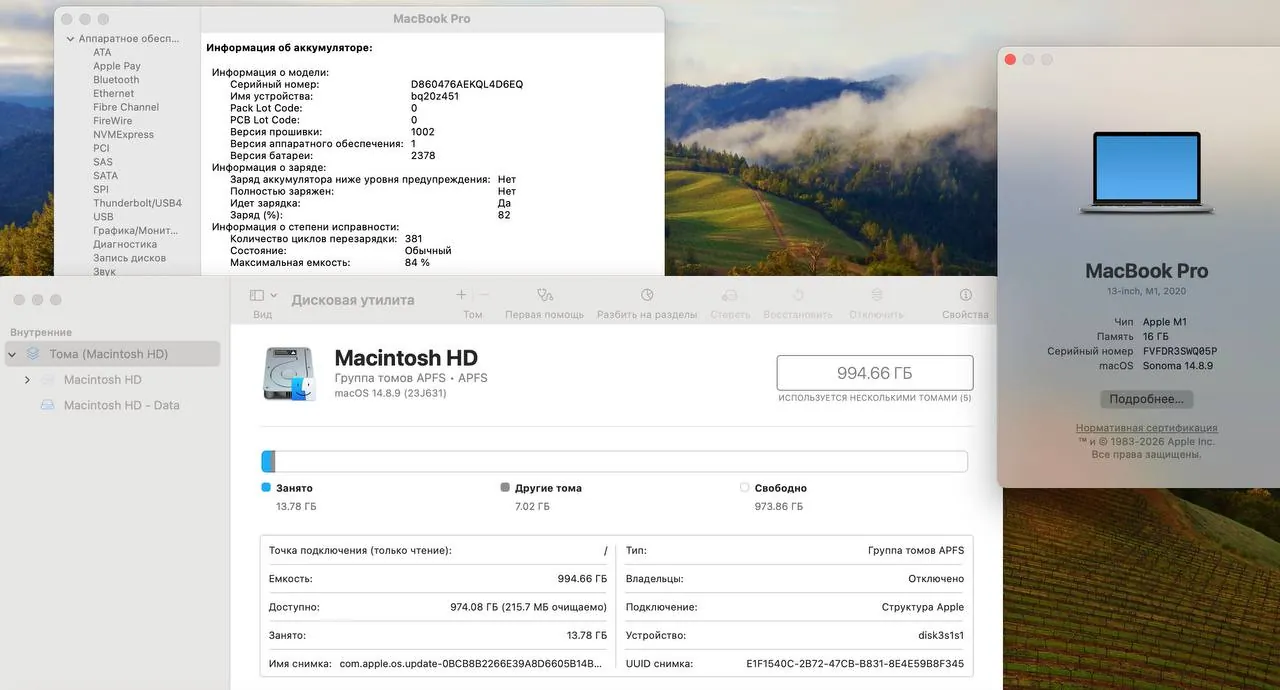1280x690 pixels.
Task: Select Тома (Macintosh HD) stack icon in sidebar
Action: 33,354
